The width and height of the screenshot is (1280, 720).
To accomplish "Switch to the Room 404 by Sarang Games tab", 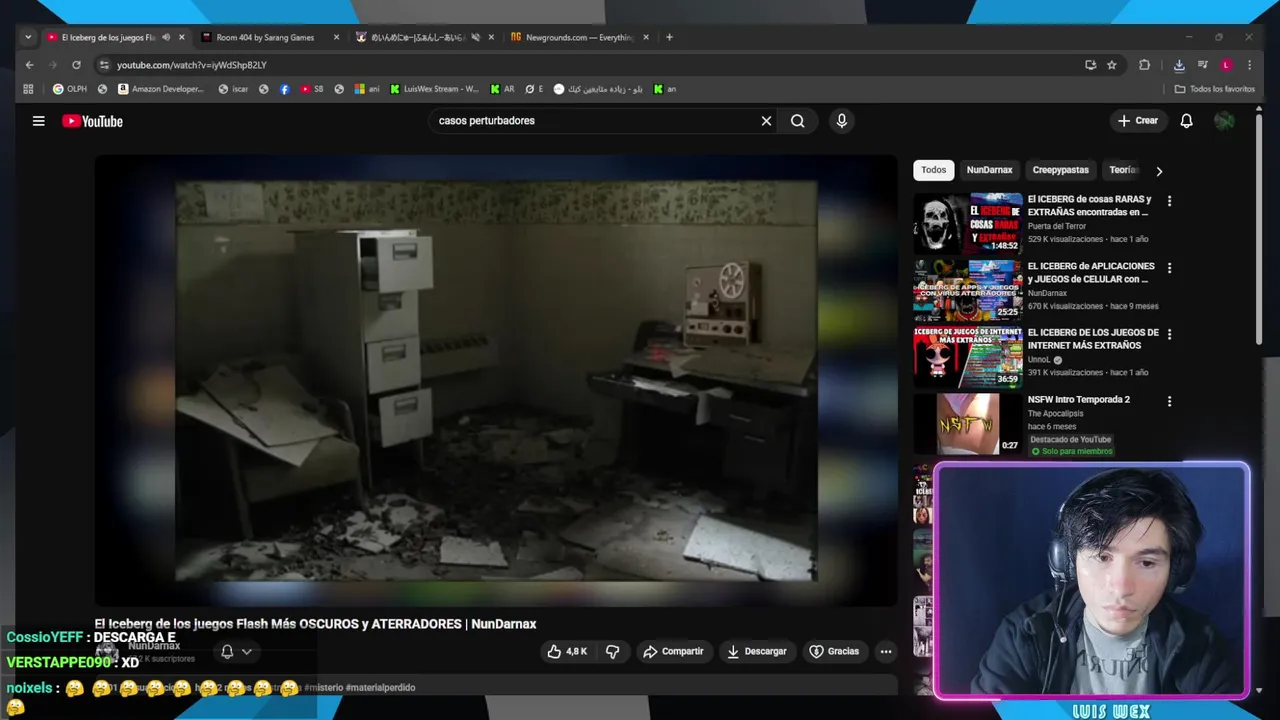I will coord(265,37).
